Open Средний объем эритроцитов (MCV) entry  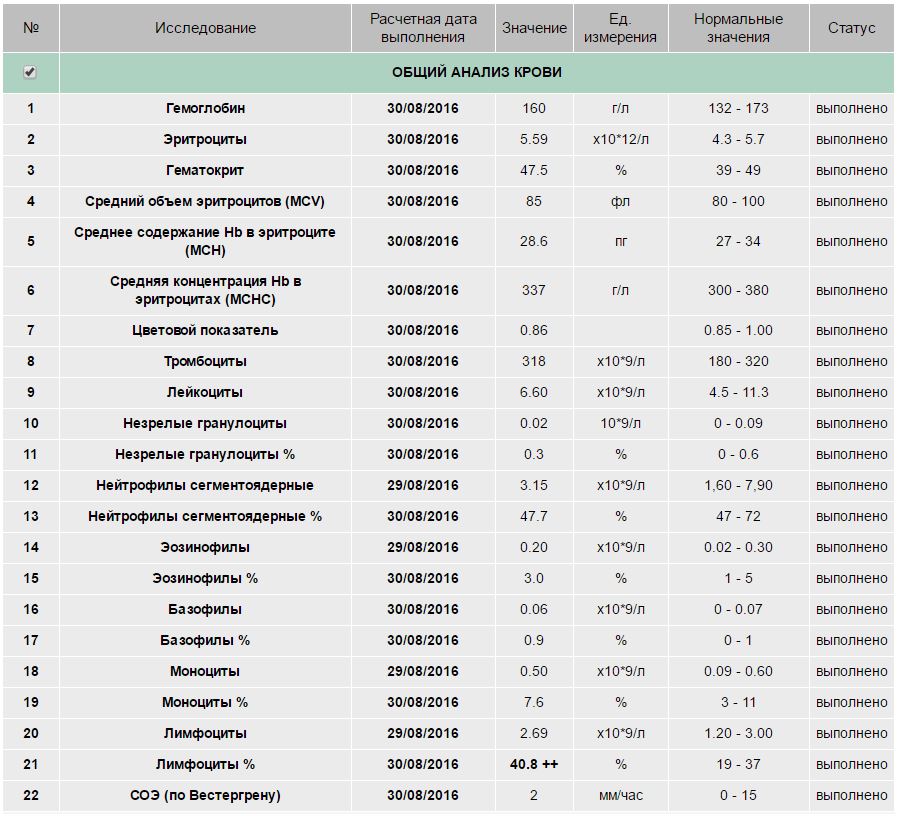click(205, 201)
